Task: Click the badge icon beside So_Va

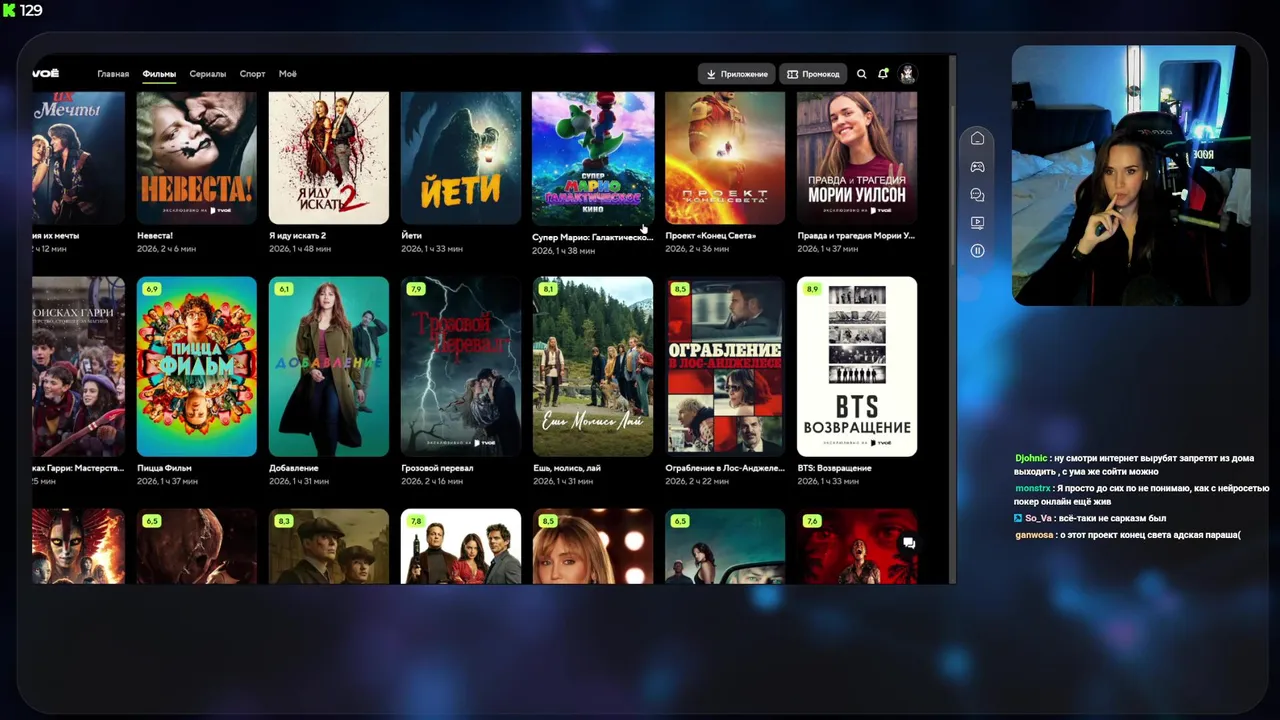Action: pyautogui.click(x=1018, y=518)
